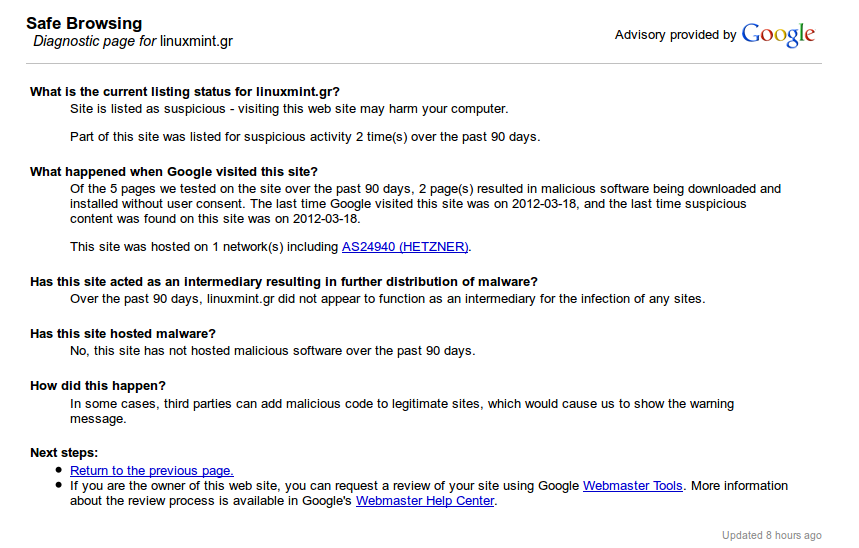
Task: Click the did not appear to function as intermediary sentence
Action: [x=387, y=299]
